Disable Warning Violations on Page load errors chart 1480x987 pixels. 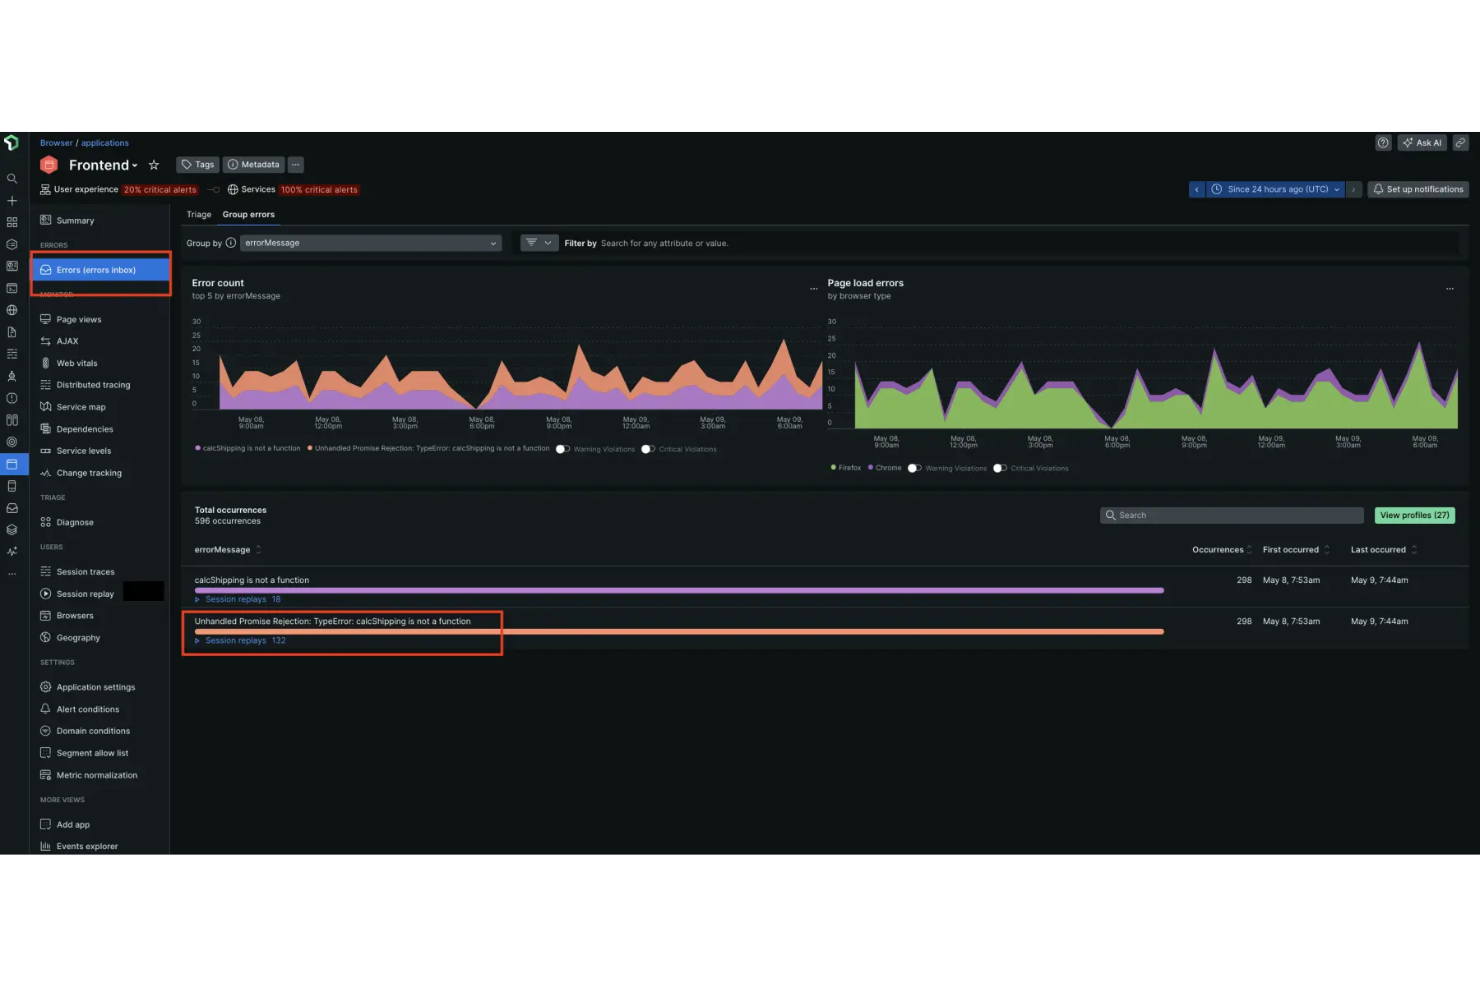pos(913,467)
